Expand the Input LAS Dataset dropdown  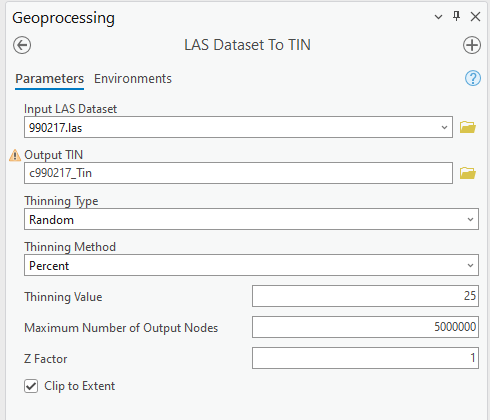click(444, 127)
